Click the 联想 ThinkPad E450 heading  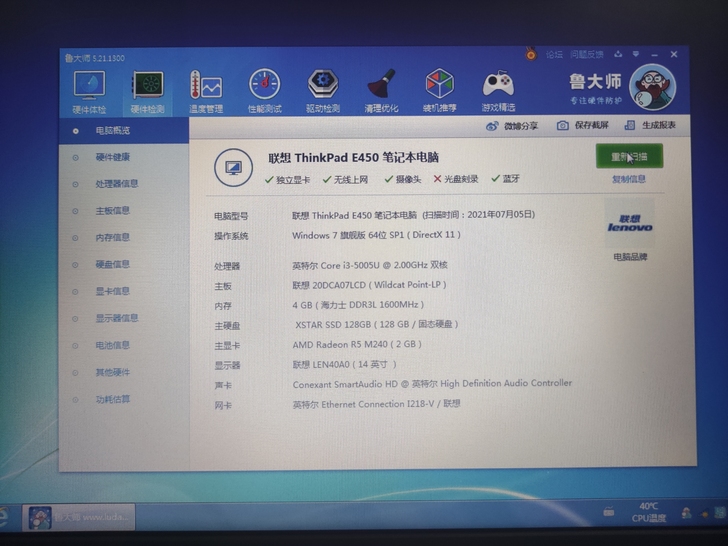(x=353, y=158)
